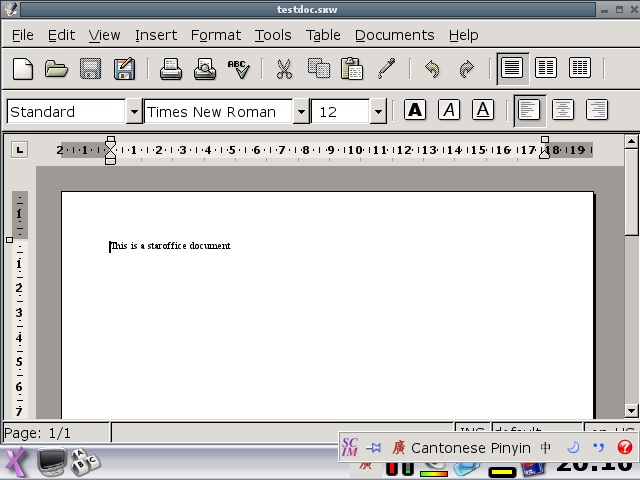Click the Page: 1/1 status field

(55, 433)
